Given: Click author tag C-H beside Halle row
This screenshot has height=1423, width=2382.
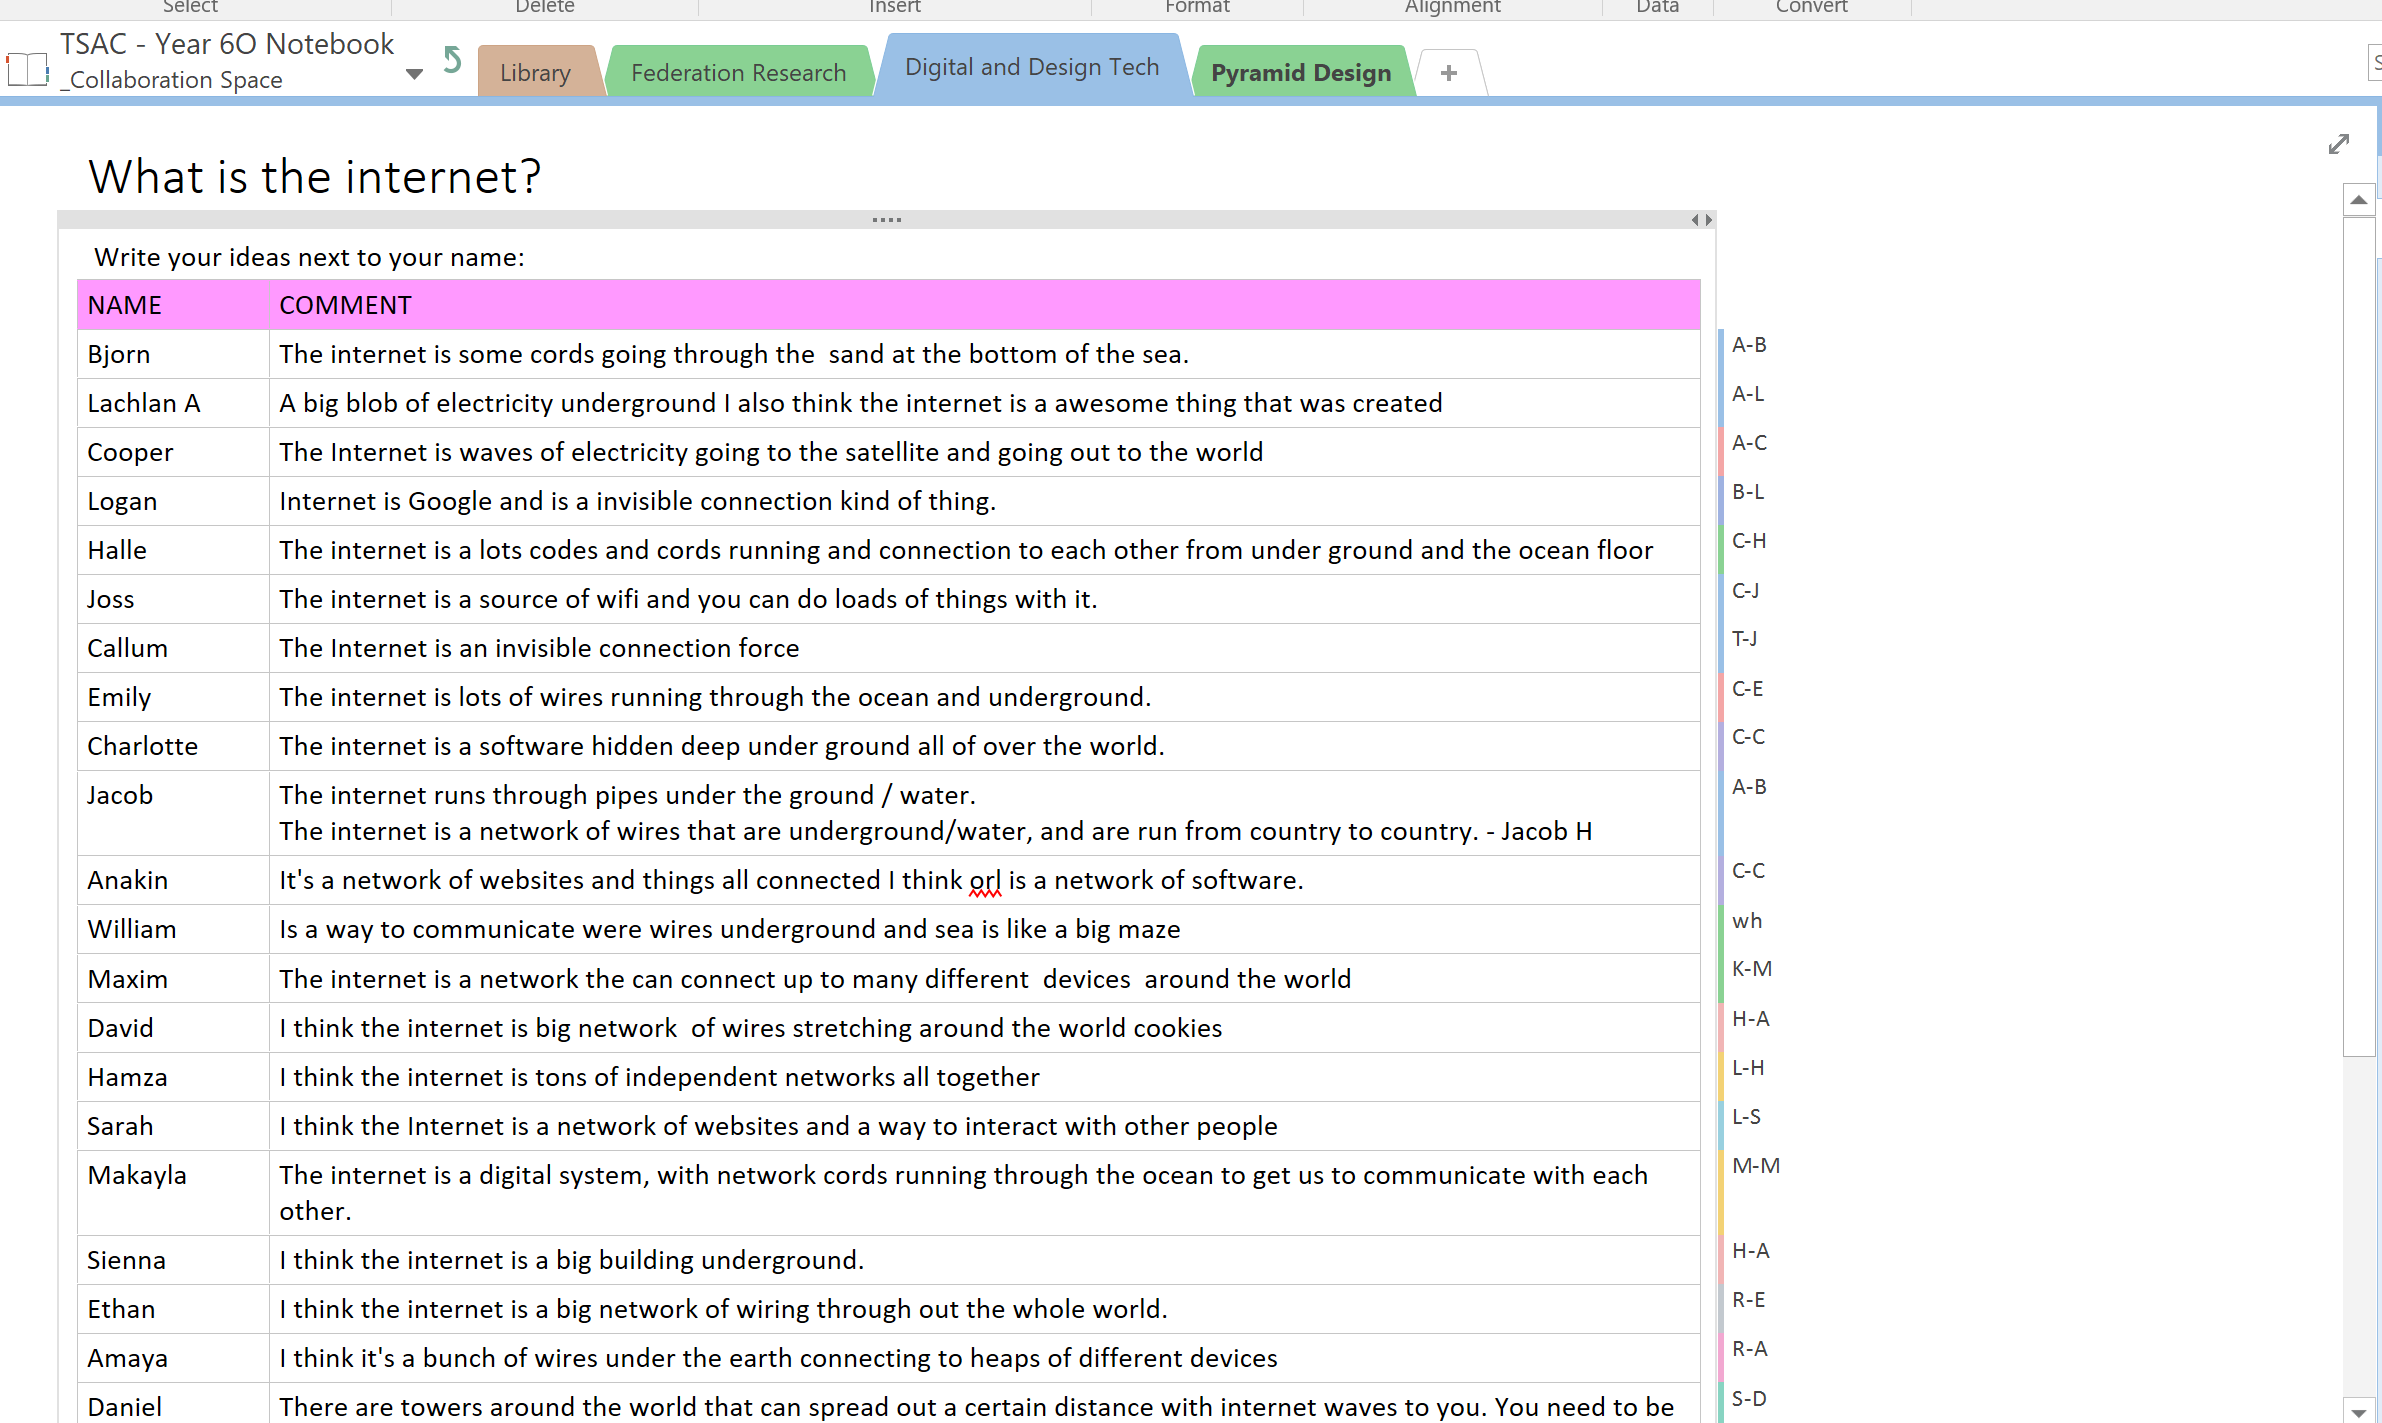Looking at the screenshot, I should 1749,541.
